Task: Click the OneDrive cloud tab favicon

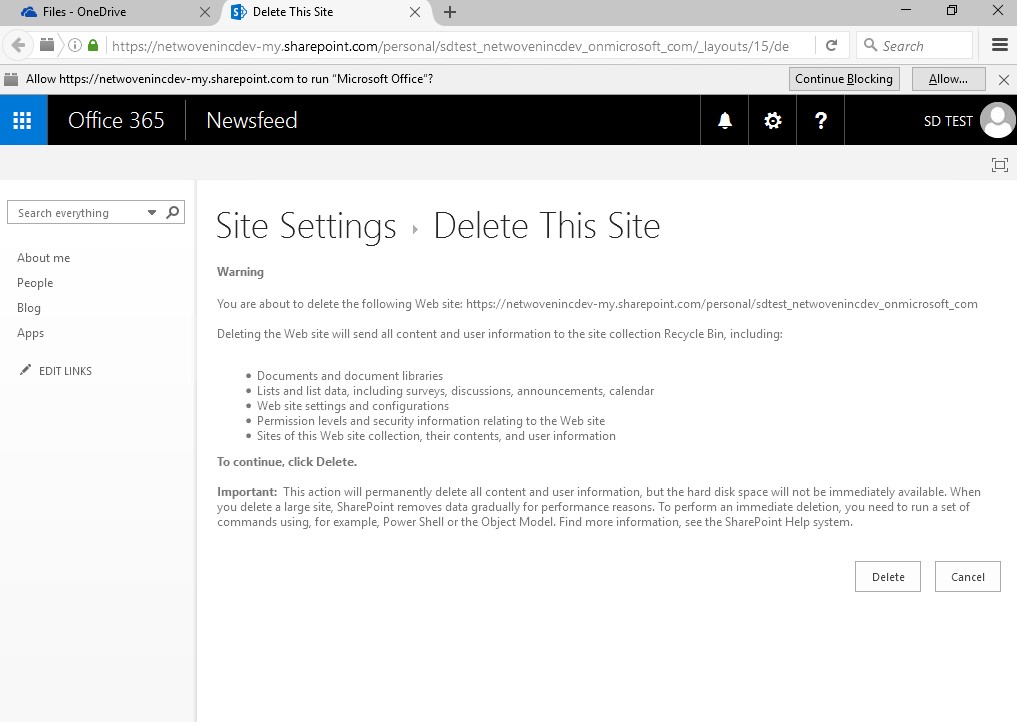Action: click(x=29, y=12)
